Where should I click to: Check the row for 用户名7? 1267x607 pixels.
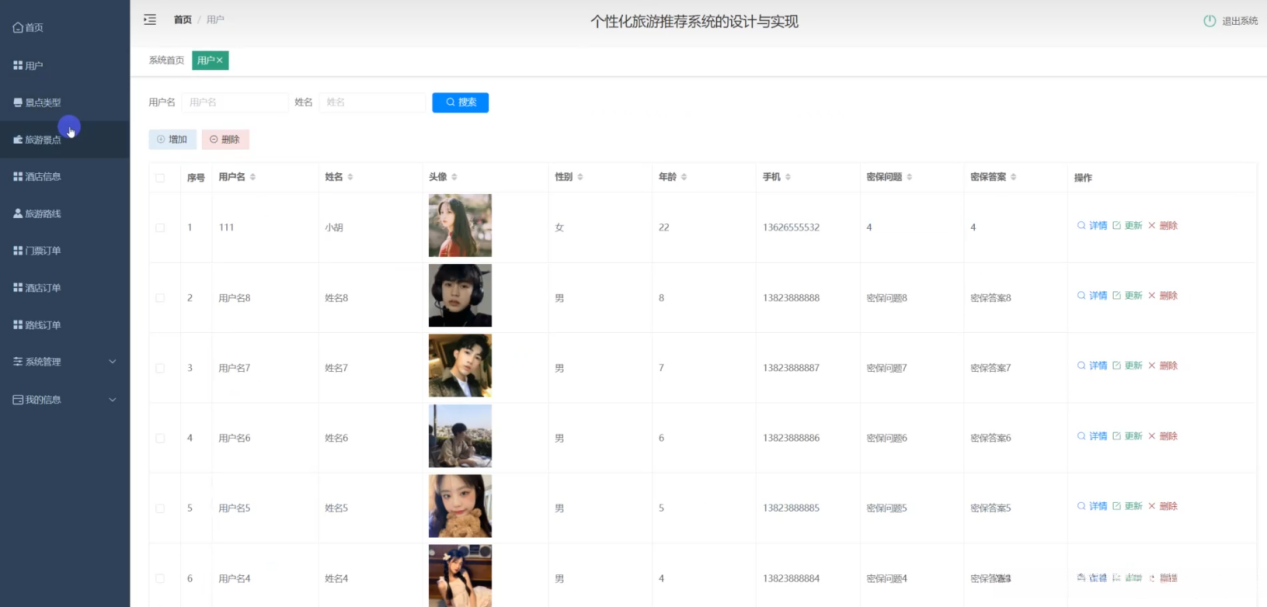point(160,368)
